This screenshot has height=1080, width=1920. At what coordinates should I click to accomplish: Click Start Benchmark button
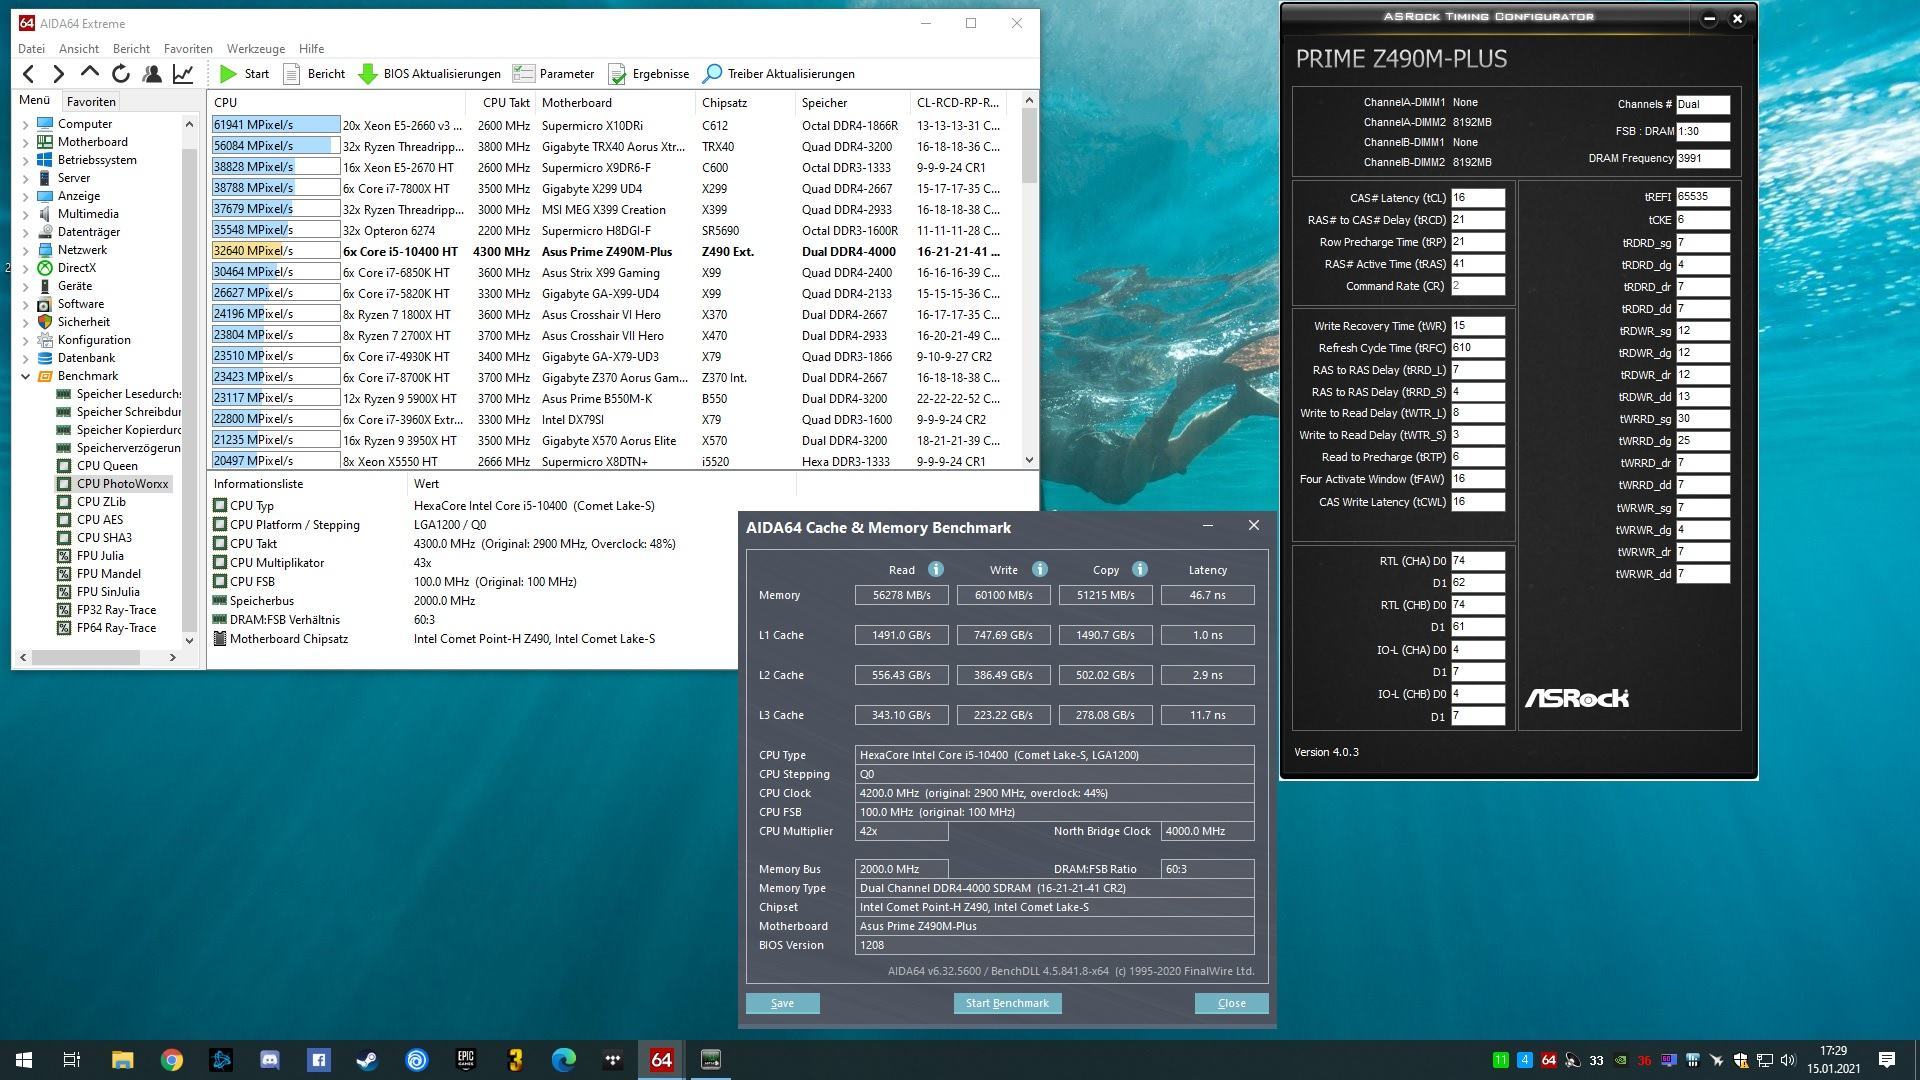[1007, 1003]
